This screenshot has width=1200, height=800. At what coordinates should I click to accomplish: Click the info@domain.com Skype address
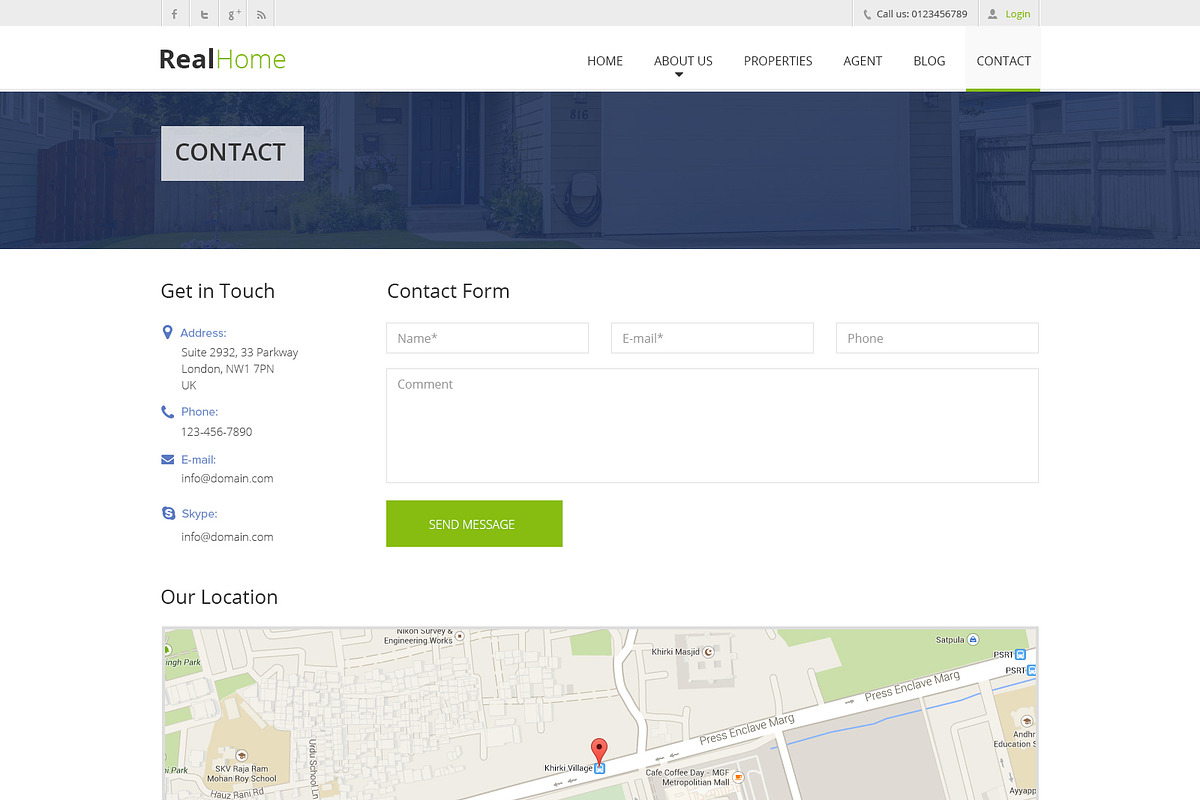pyautogui.click(x=227, y=537)
